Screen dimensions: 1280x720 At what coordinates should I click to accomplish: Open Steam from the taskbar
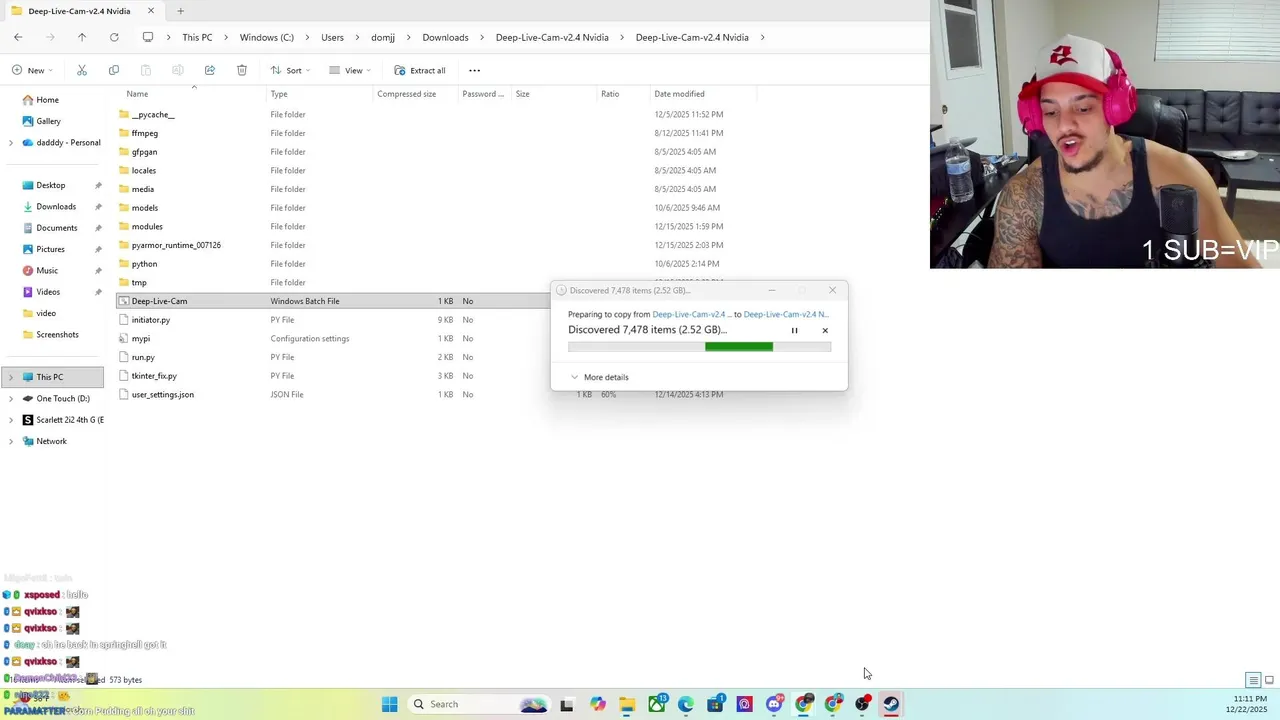pyautogui.click(x=891, y=704)
